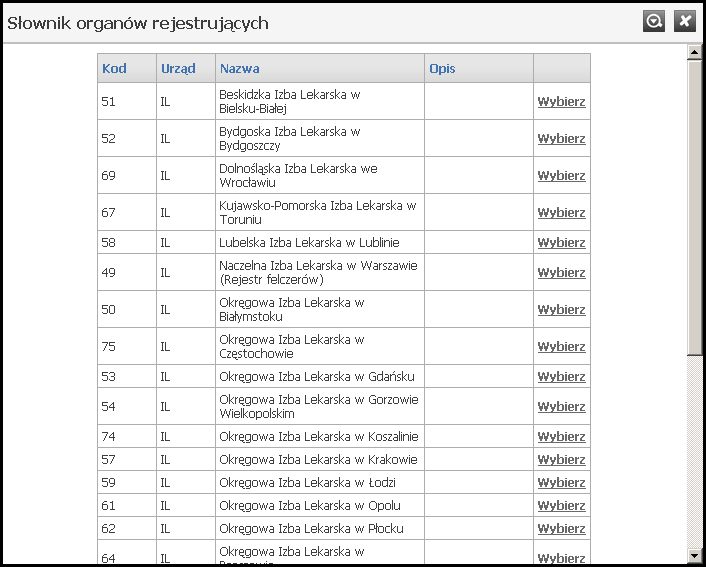Select Wybierz for Izba Lekarska w Krakowie
Viewport: 706px width, 567px height.
561,460
